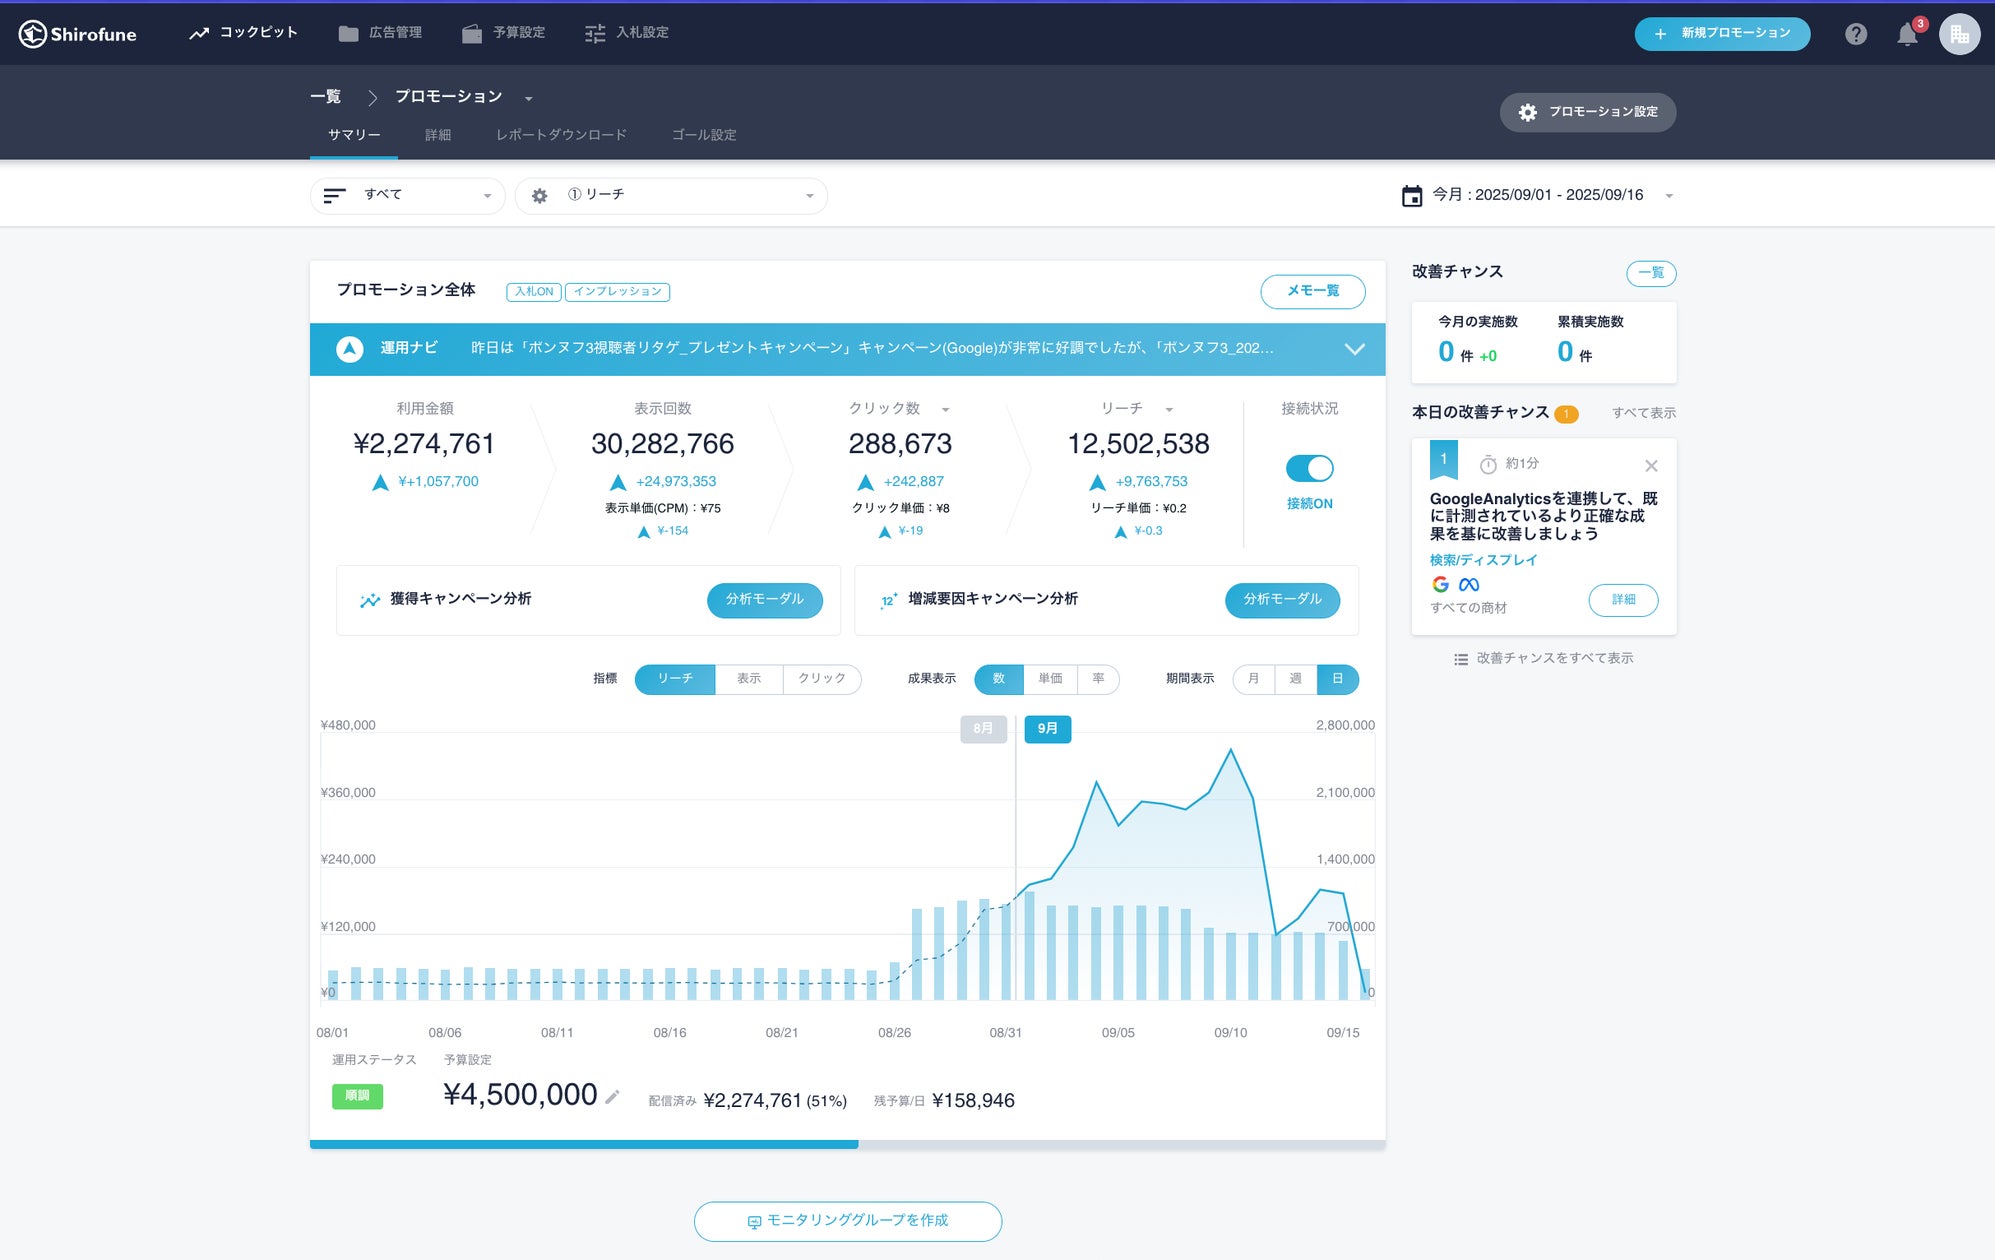Select the クリック indicator option
Screen dimensions: 1995x1260
click(821, 679)
